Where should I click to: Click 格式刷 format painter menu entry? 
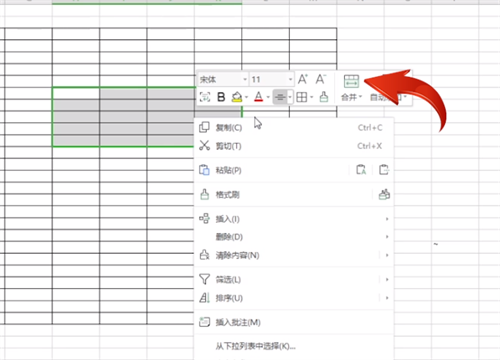click(x=228, y=194)
